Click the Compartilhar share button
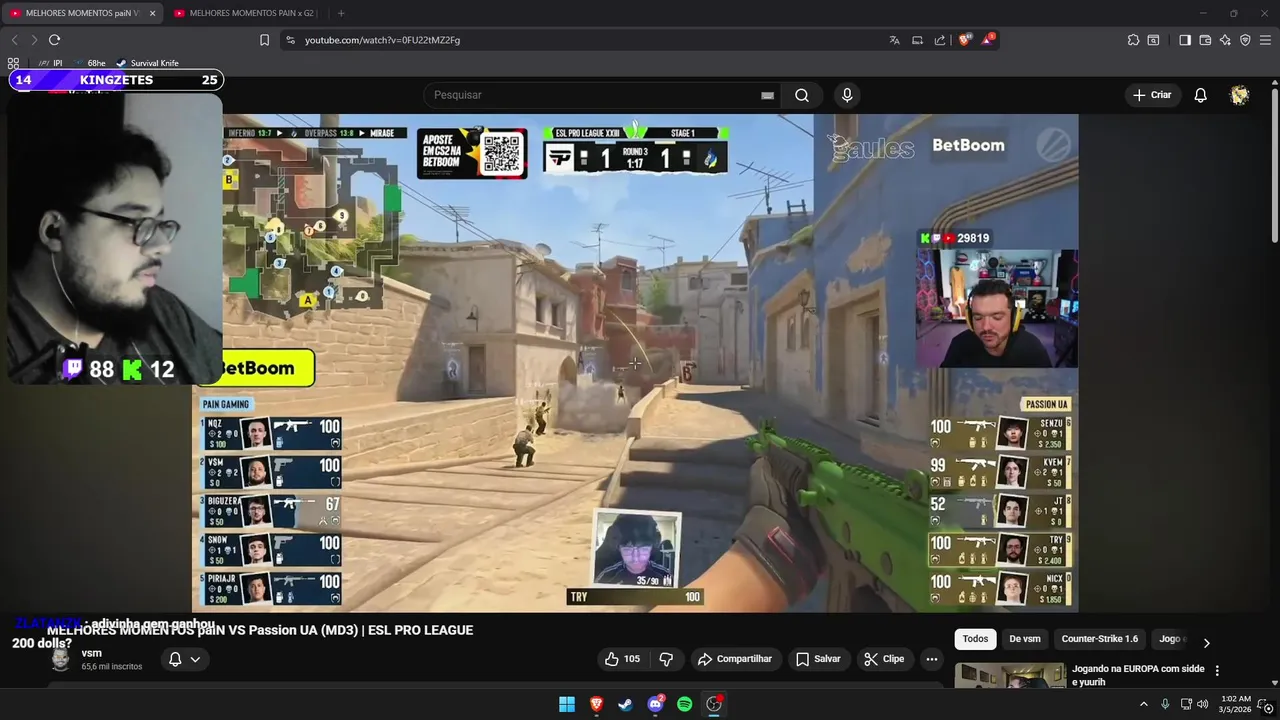 click(735, 659)
